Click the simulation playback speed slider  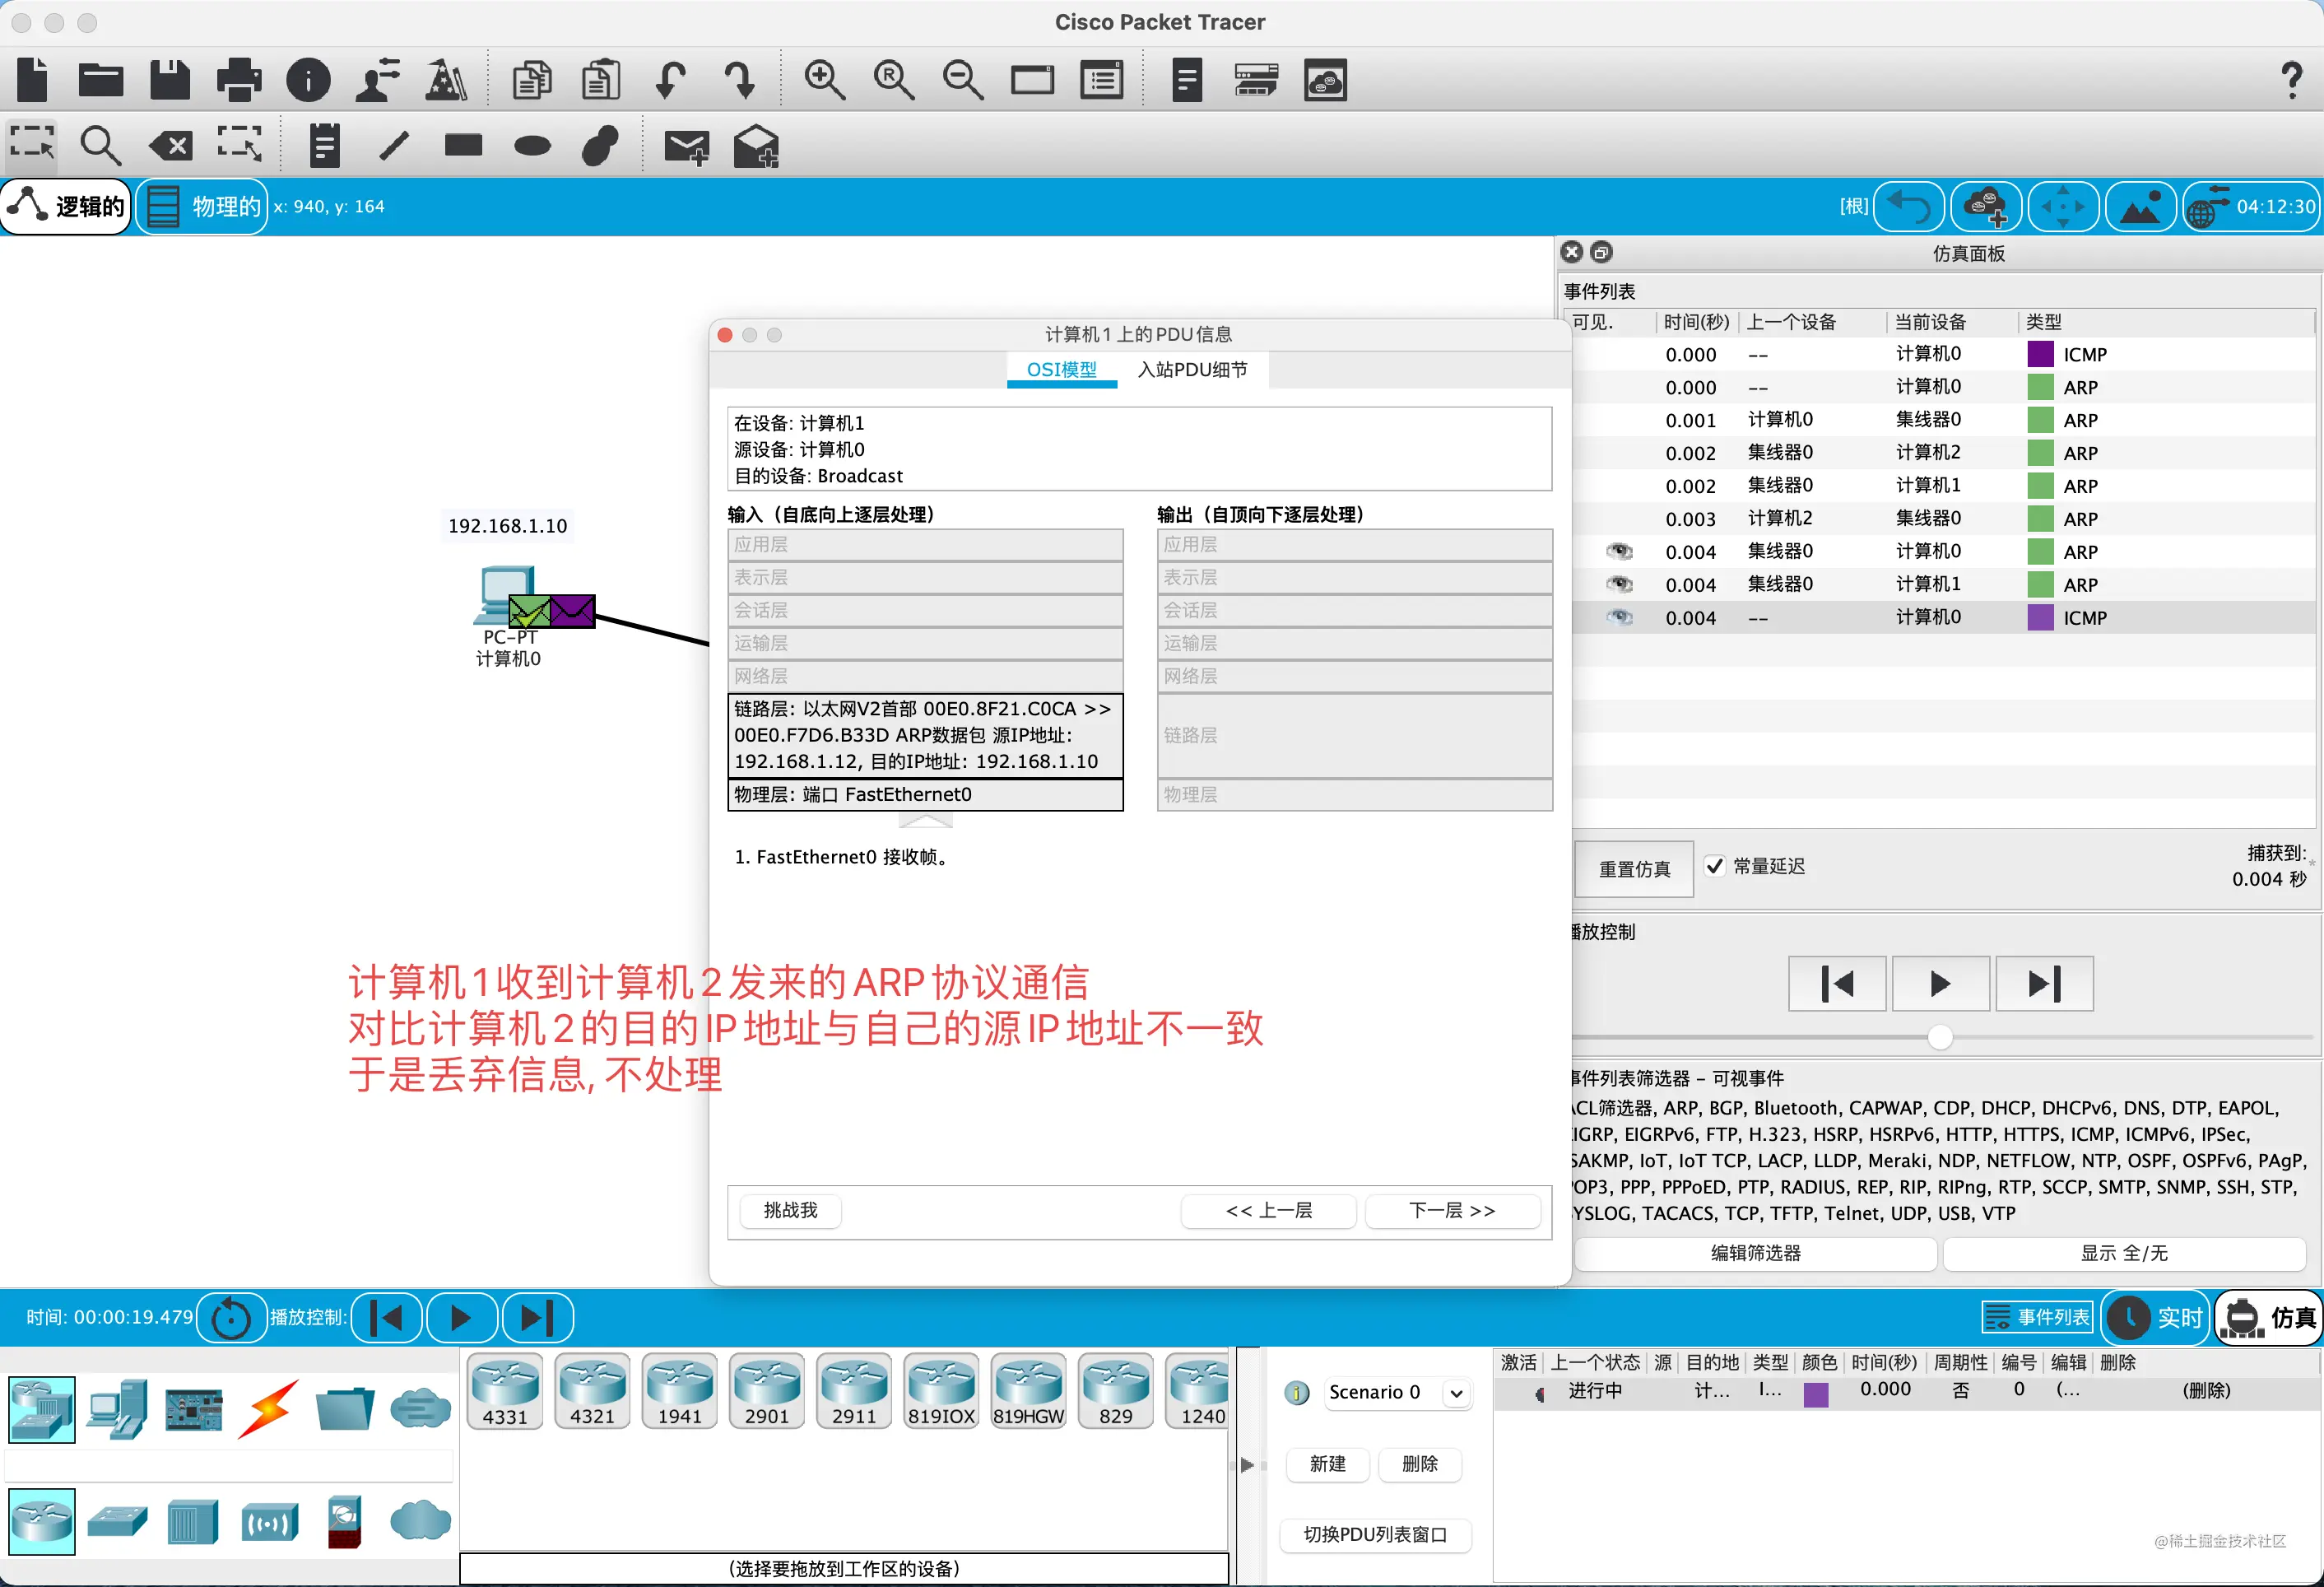click(1939, 1037)
